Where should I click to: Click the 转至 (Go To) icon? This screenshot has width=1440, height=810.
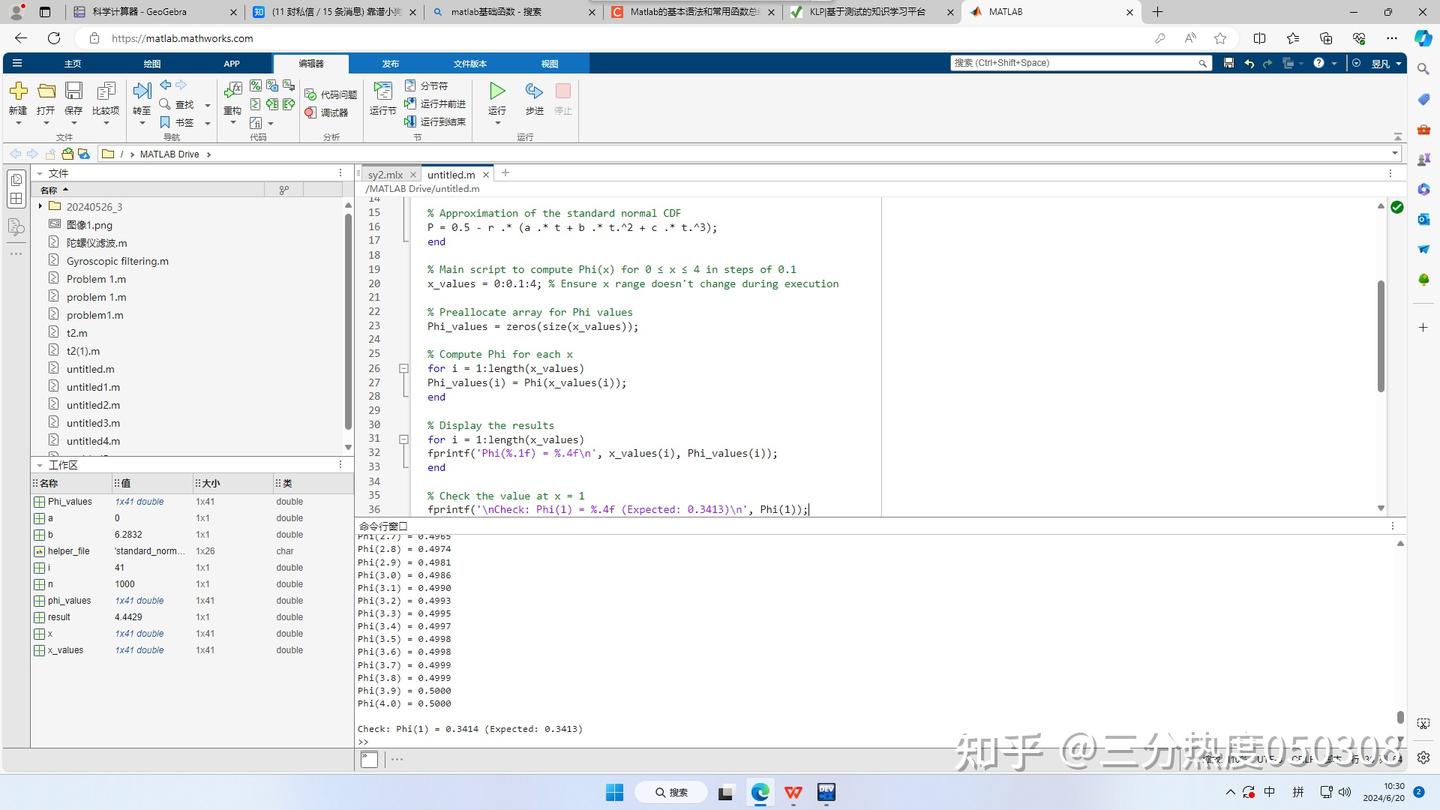pos(142,91)
